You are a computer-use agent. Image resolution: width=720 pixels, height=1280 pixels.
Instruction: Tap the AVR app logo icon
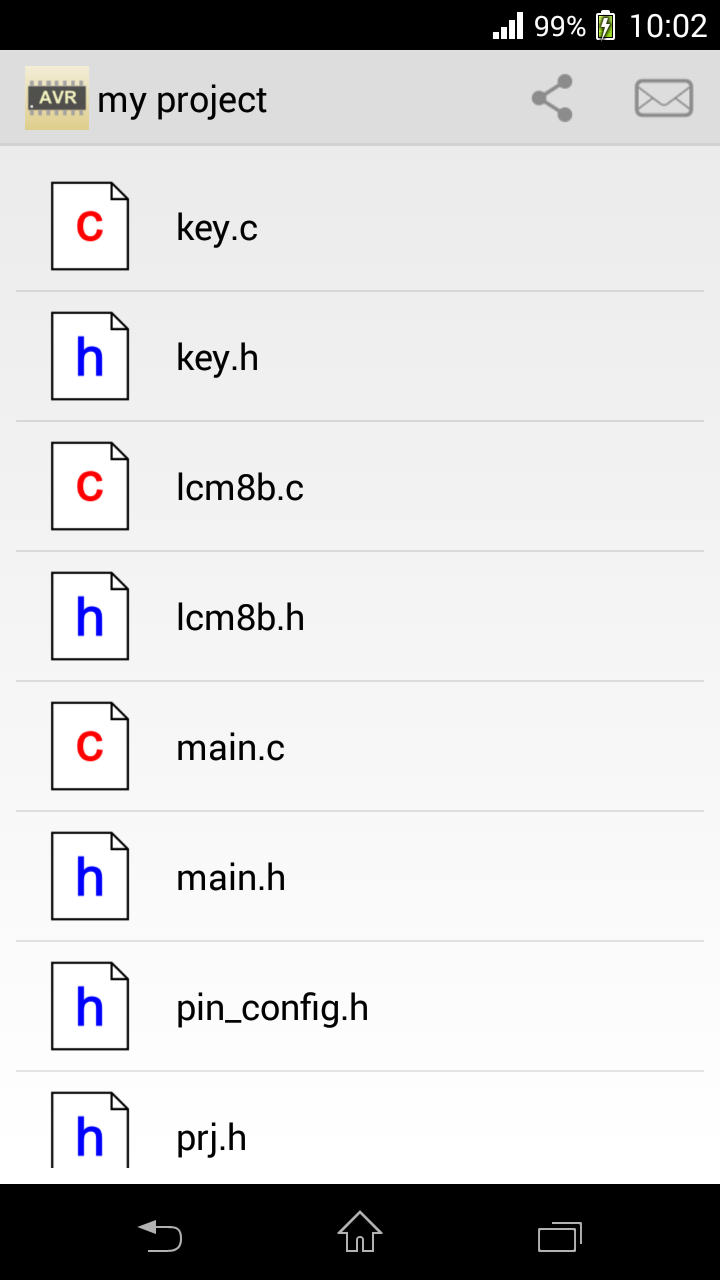(57, 98)
